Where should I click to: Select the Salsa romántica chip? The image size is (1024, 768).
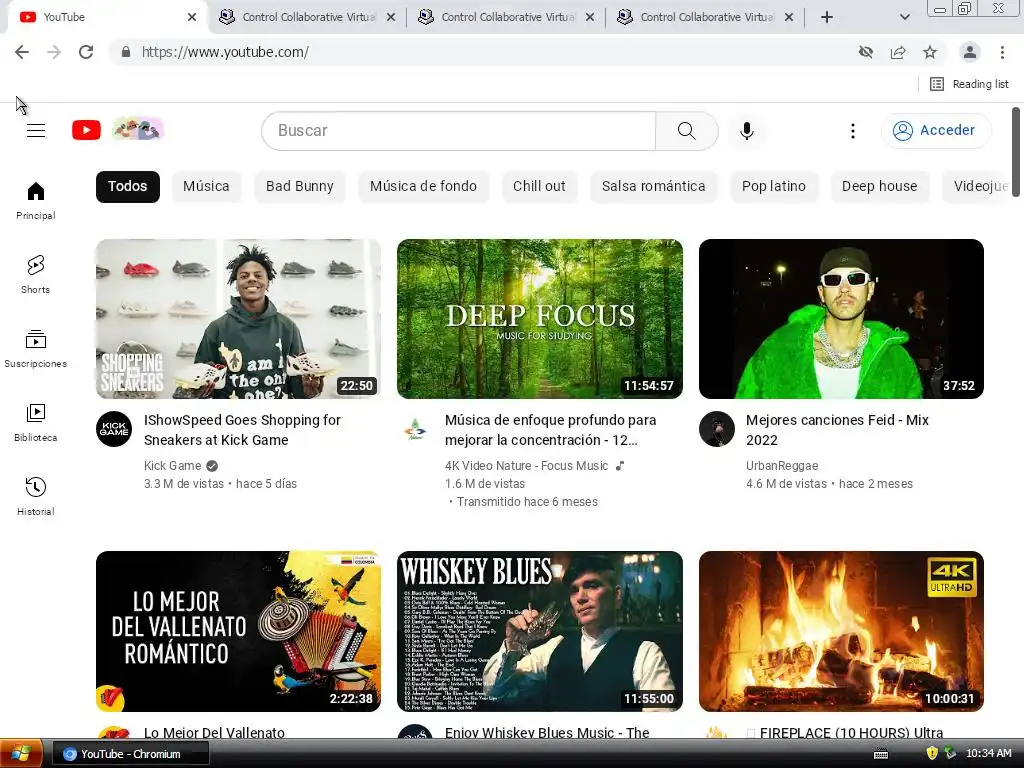point(654,187)
